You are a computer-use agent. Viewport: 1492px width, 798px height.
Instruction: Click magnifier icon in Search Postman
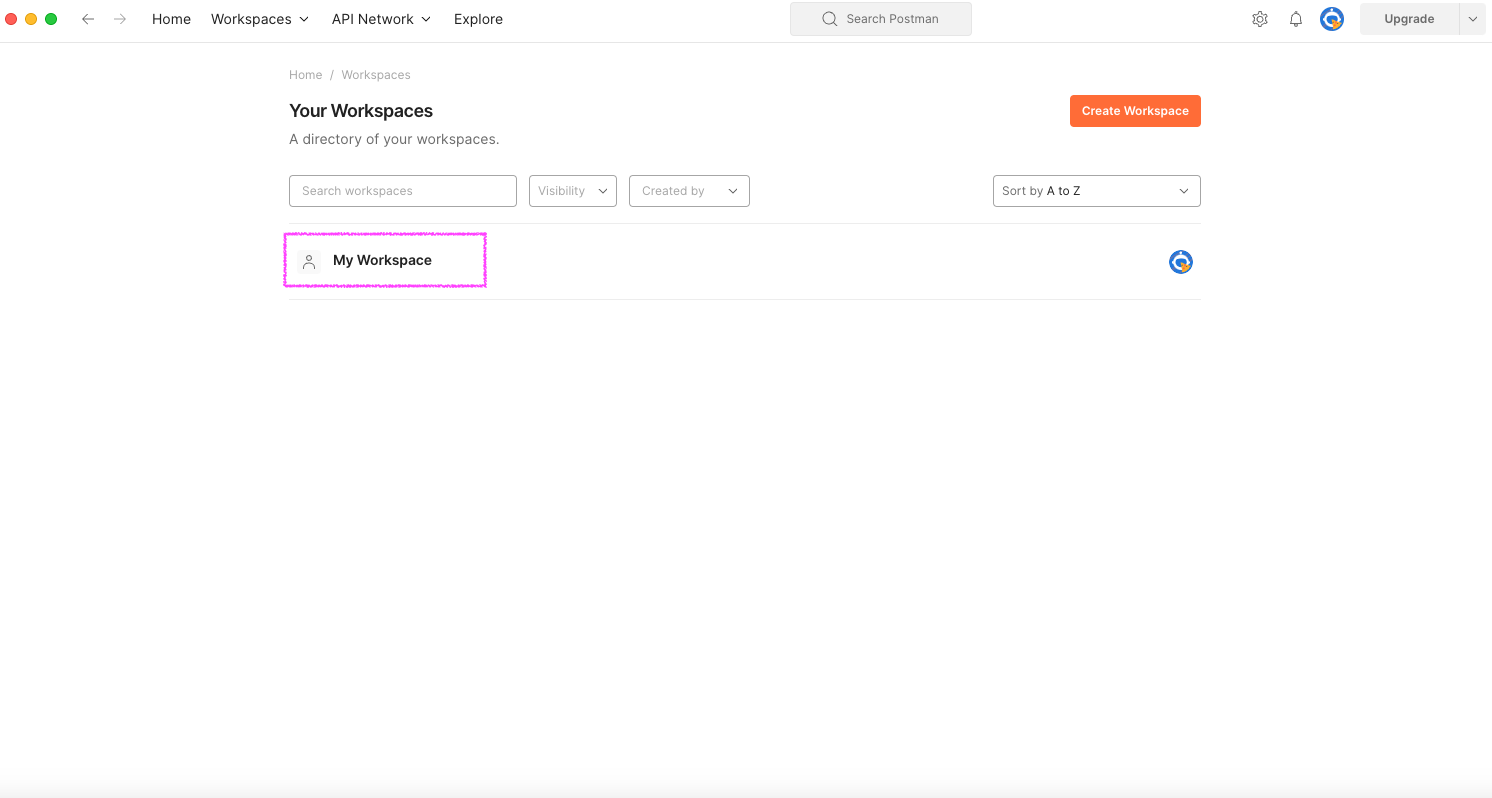[x=829, y=19]
